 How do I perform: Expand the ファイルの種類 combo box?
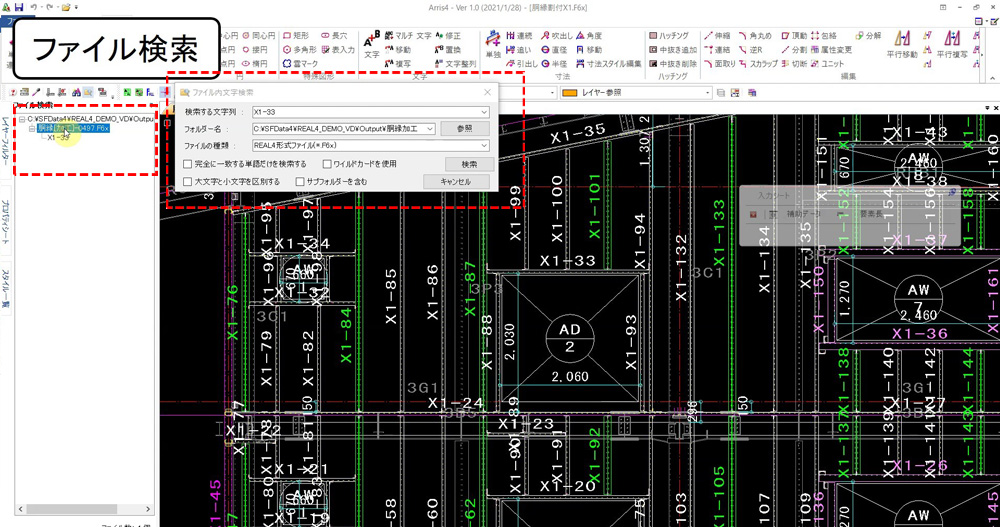[x=484, y=145]
